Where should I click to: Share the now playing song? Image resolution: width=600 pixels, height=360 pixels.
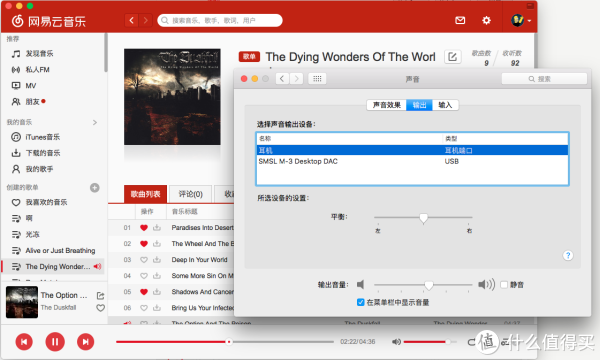tap(100, 295)
